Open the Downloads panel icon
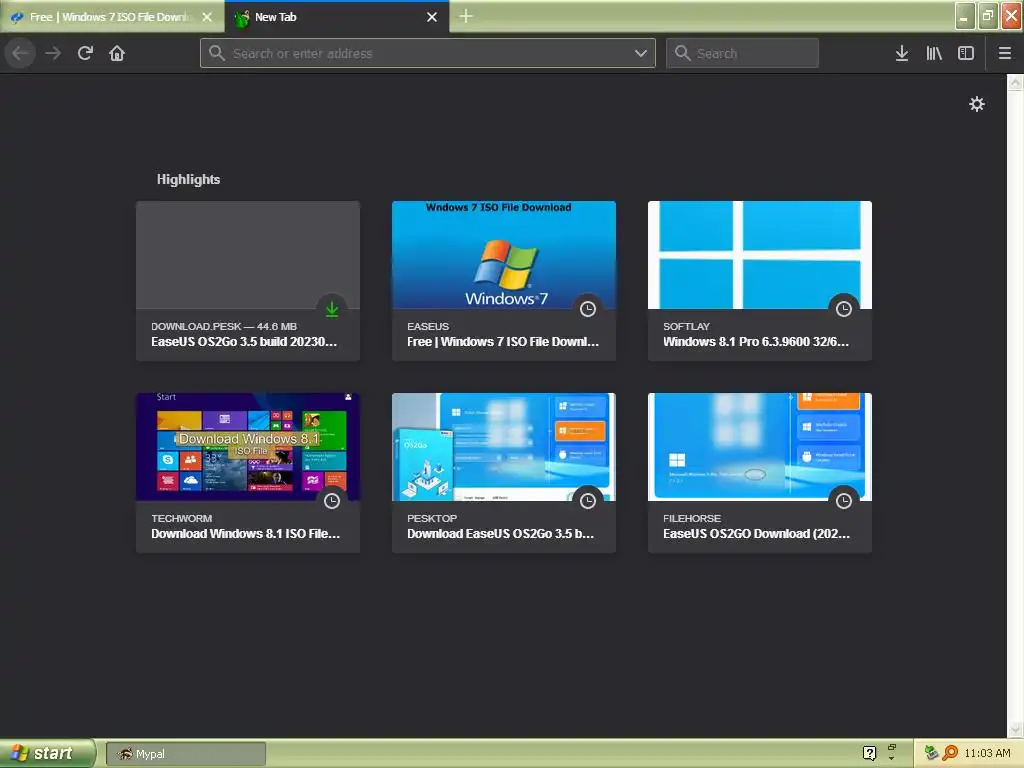 pos(902,53)
